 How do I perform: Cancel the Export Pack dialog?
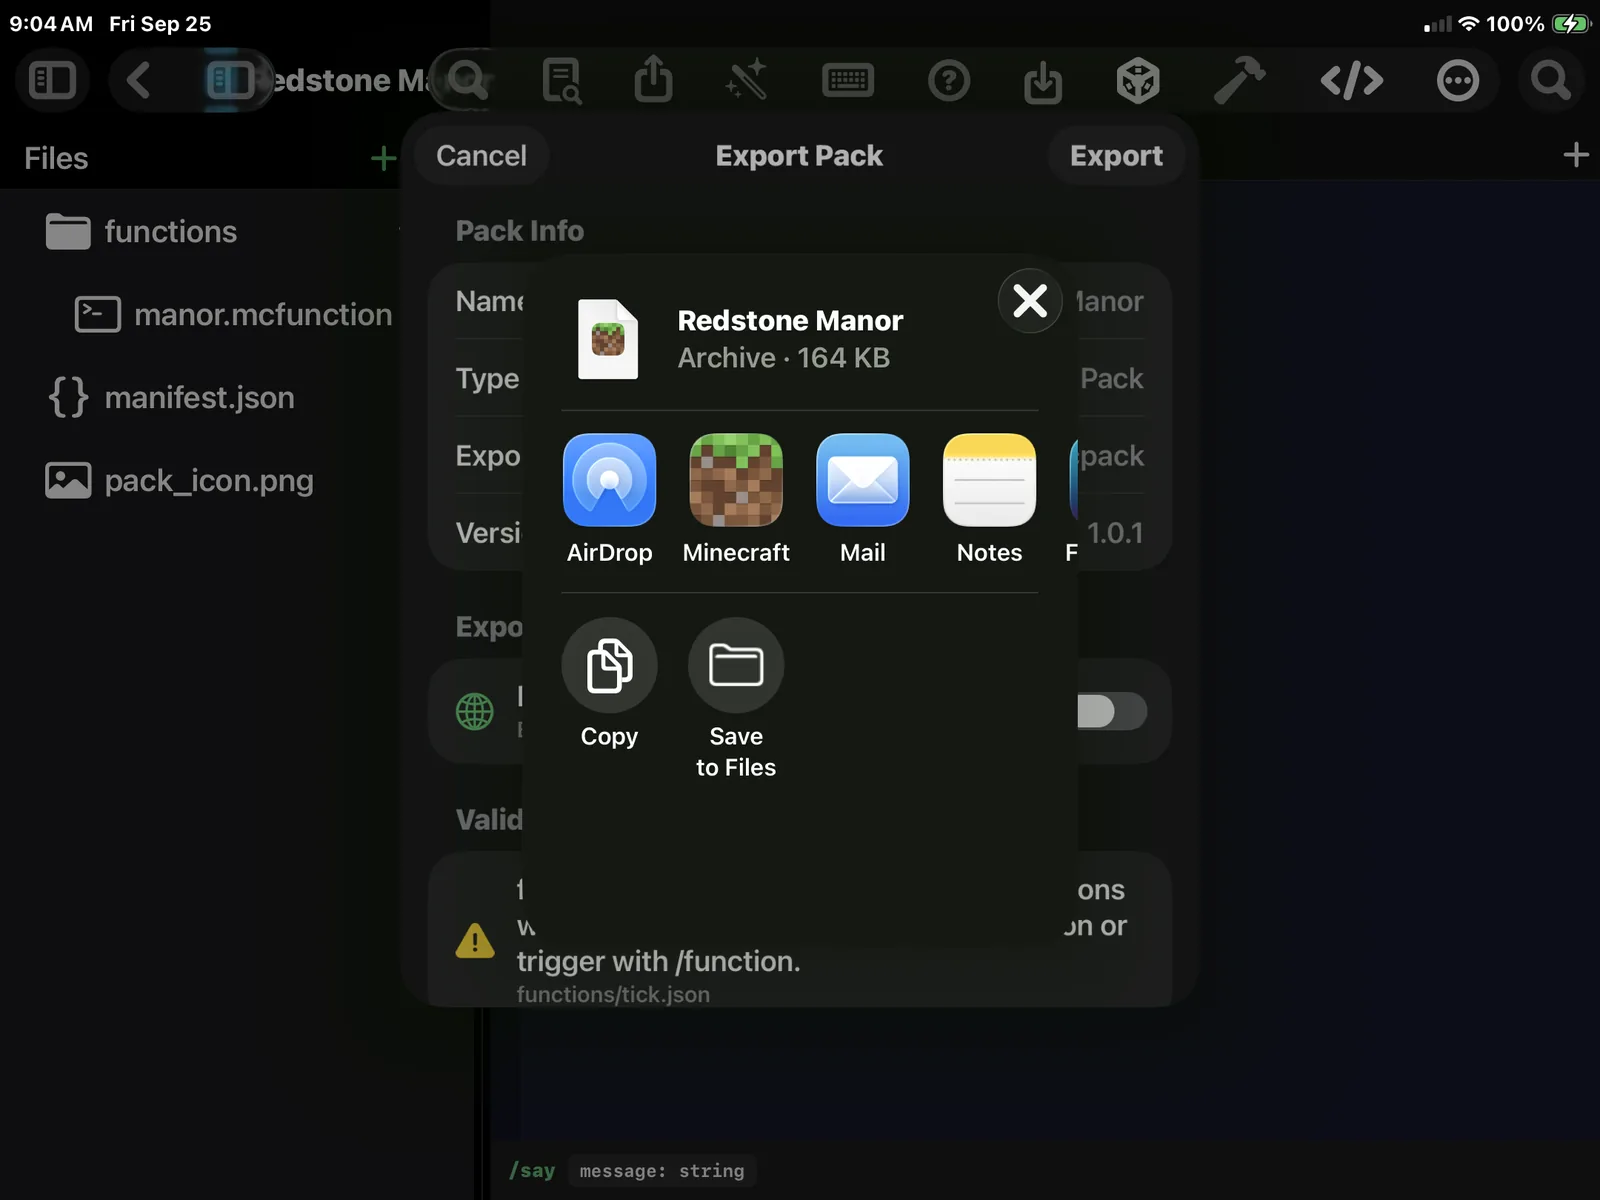[x=481, y=156]
